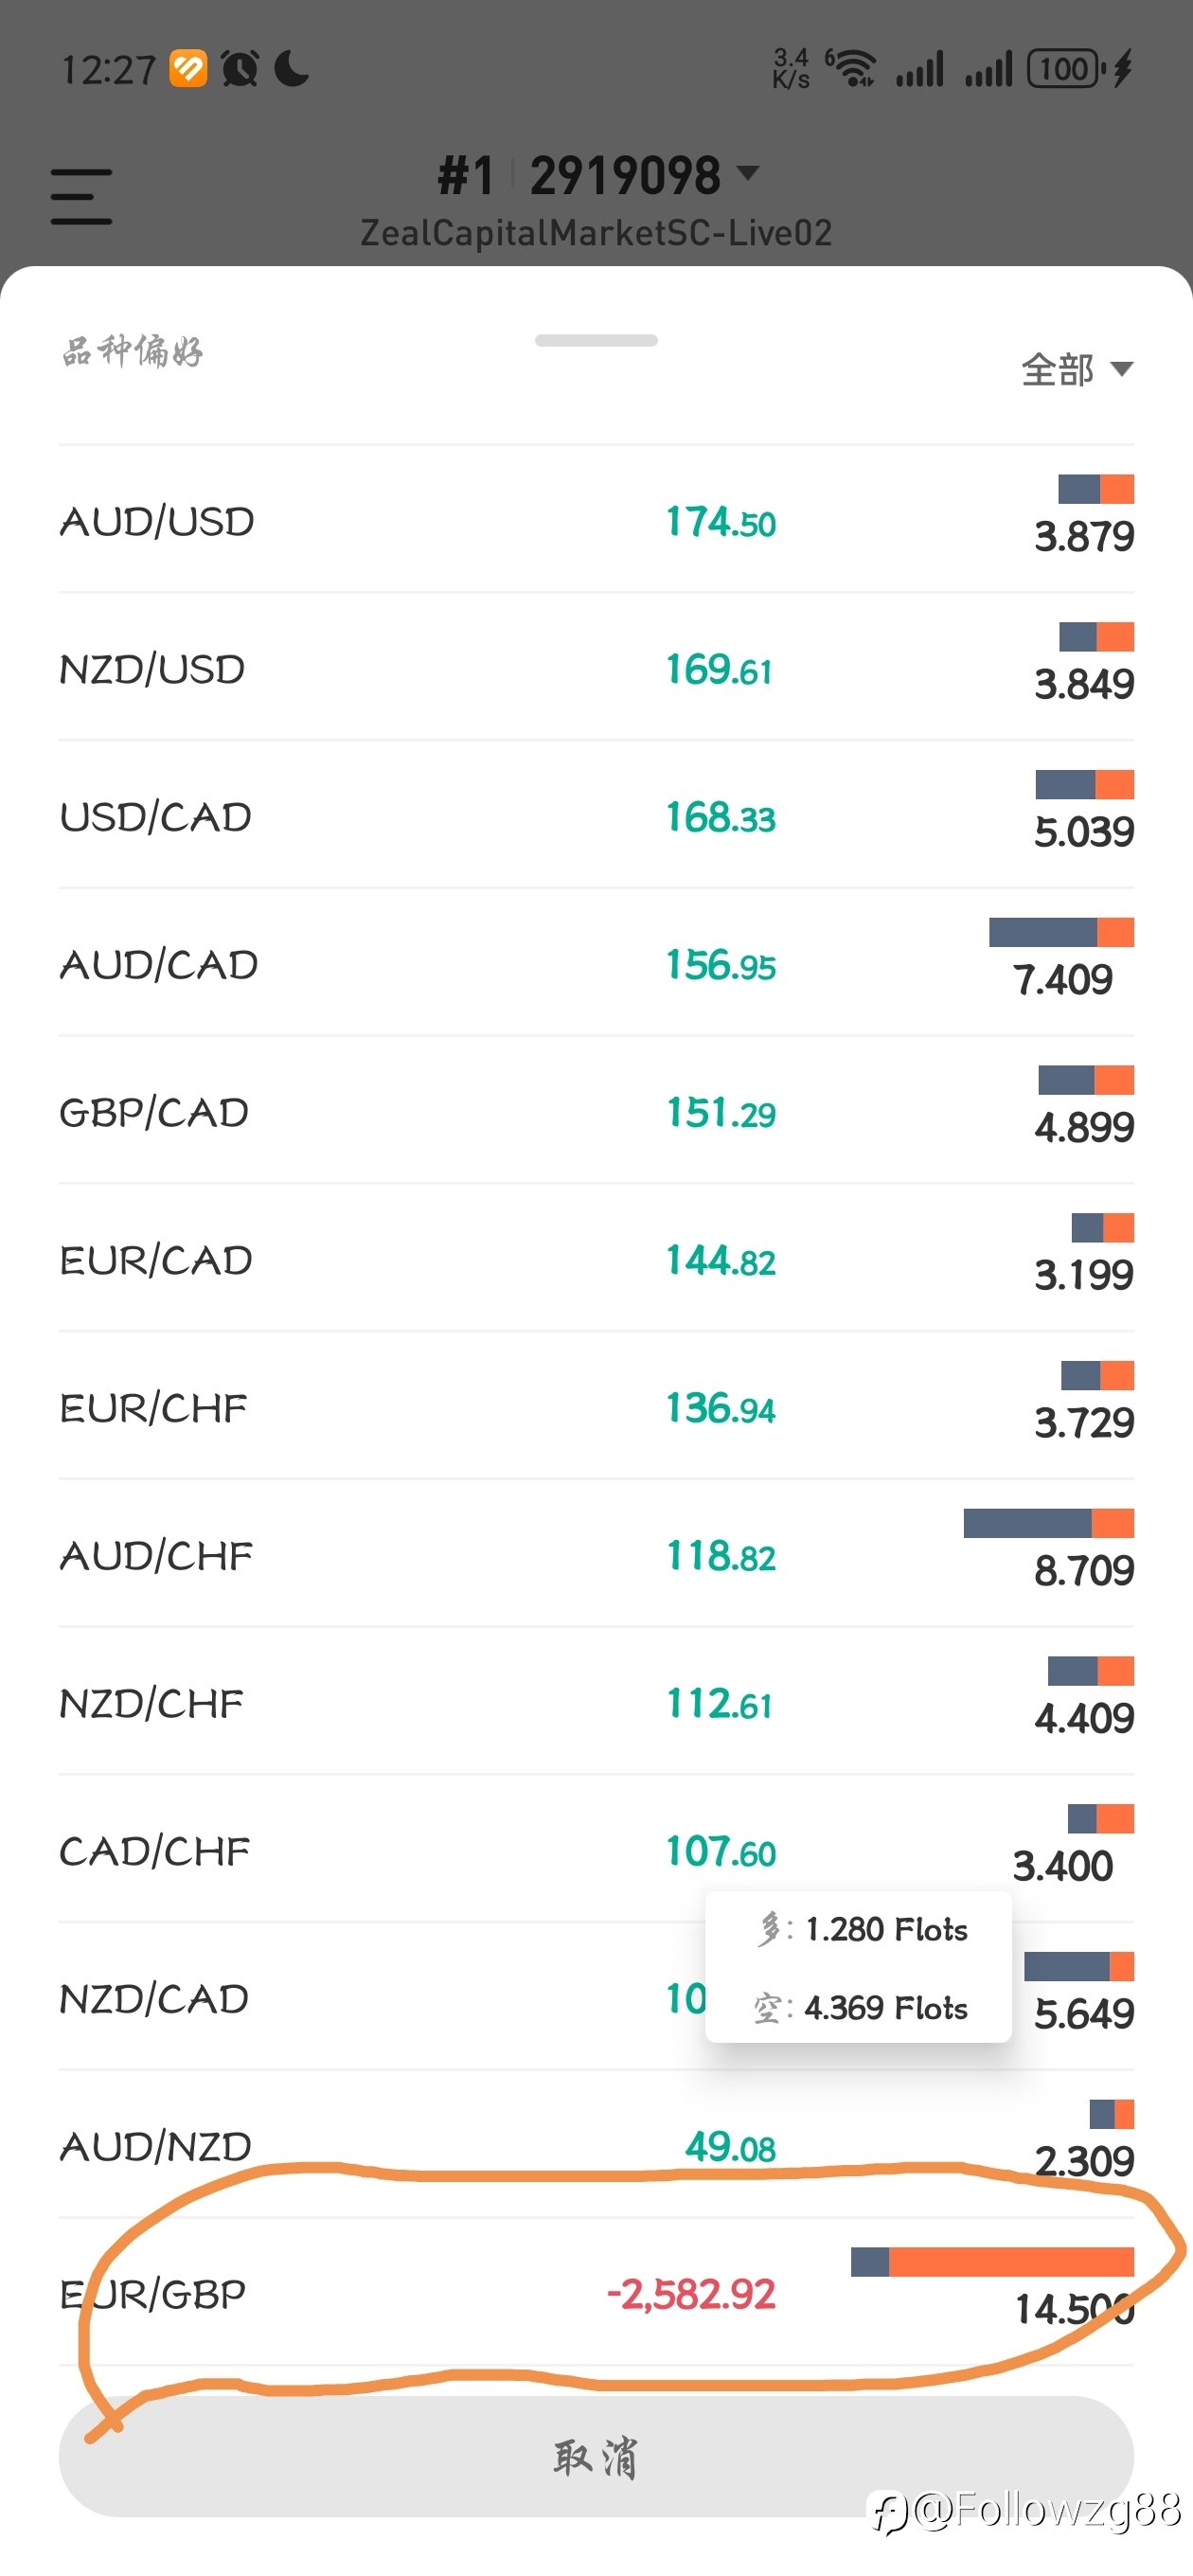Open the 全部 filter dropdown
Screen dimensions: 1193x2576
[x=1076, y=369]
